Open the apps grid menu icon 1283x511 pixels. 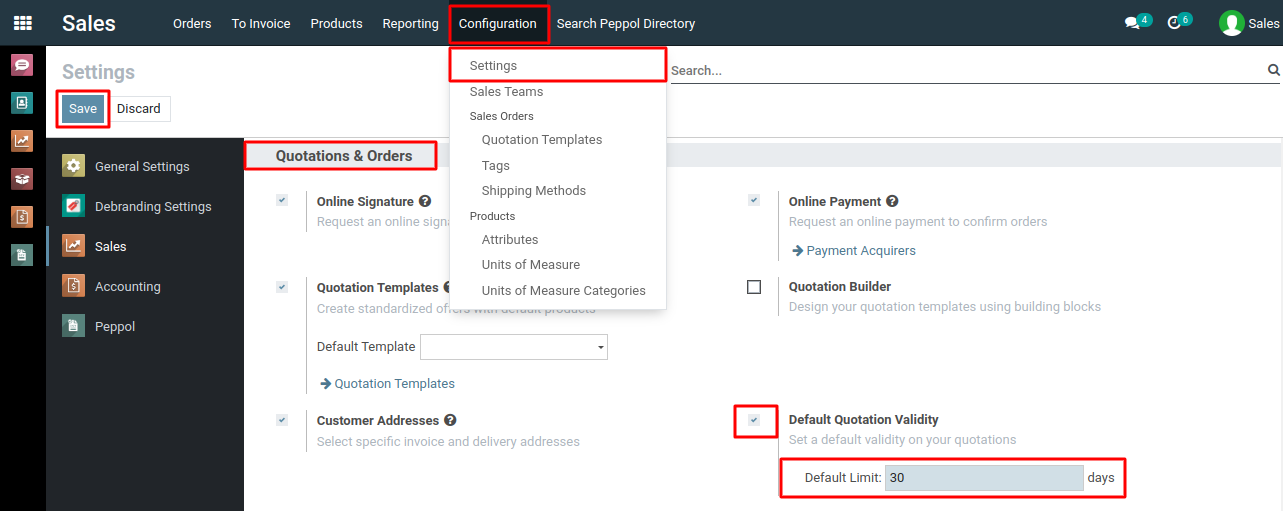[22, 23]
